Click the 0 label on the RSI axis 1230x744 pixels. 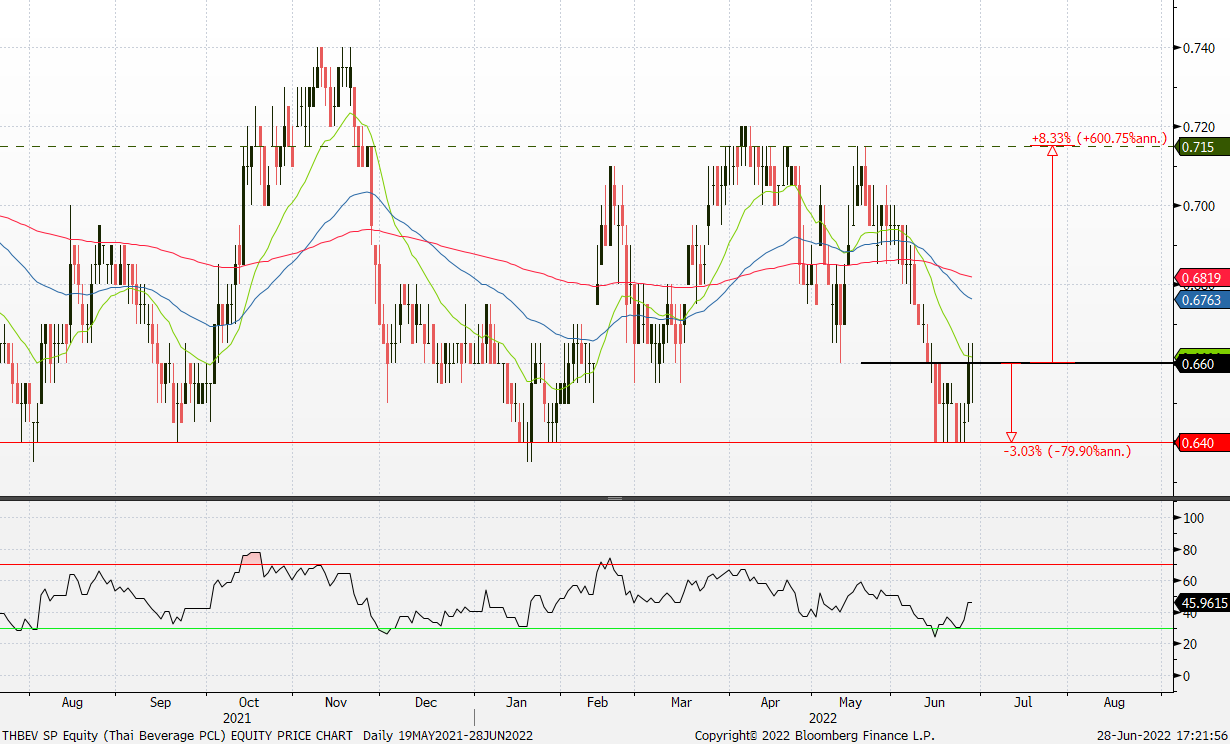pyautogui.click(x=1187, y=677)
